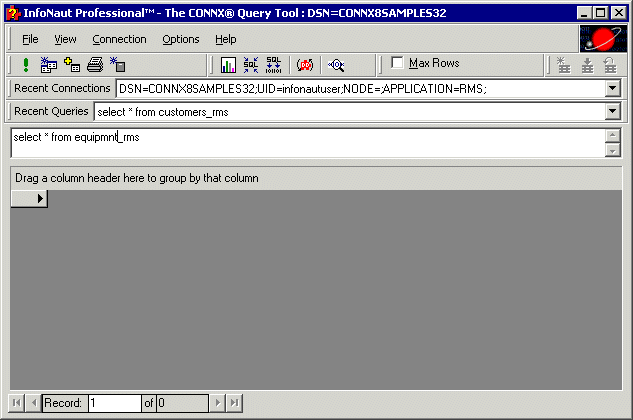Click the InfoNaut title bar application icon
The image size is (633, 420).
click(13, 13)
